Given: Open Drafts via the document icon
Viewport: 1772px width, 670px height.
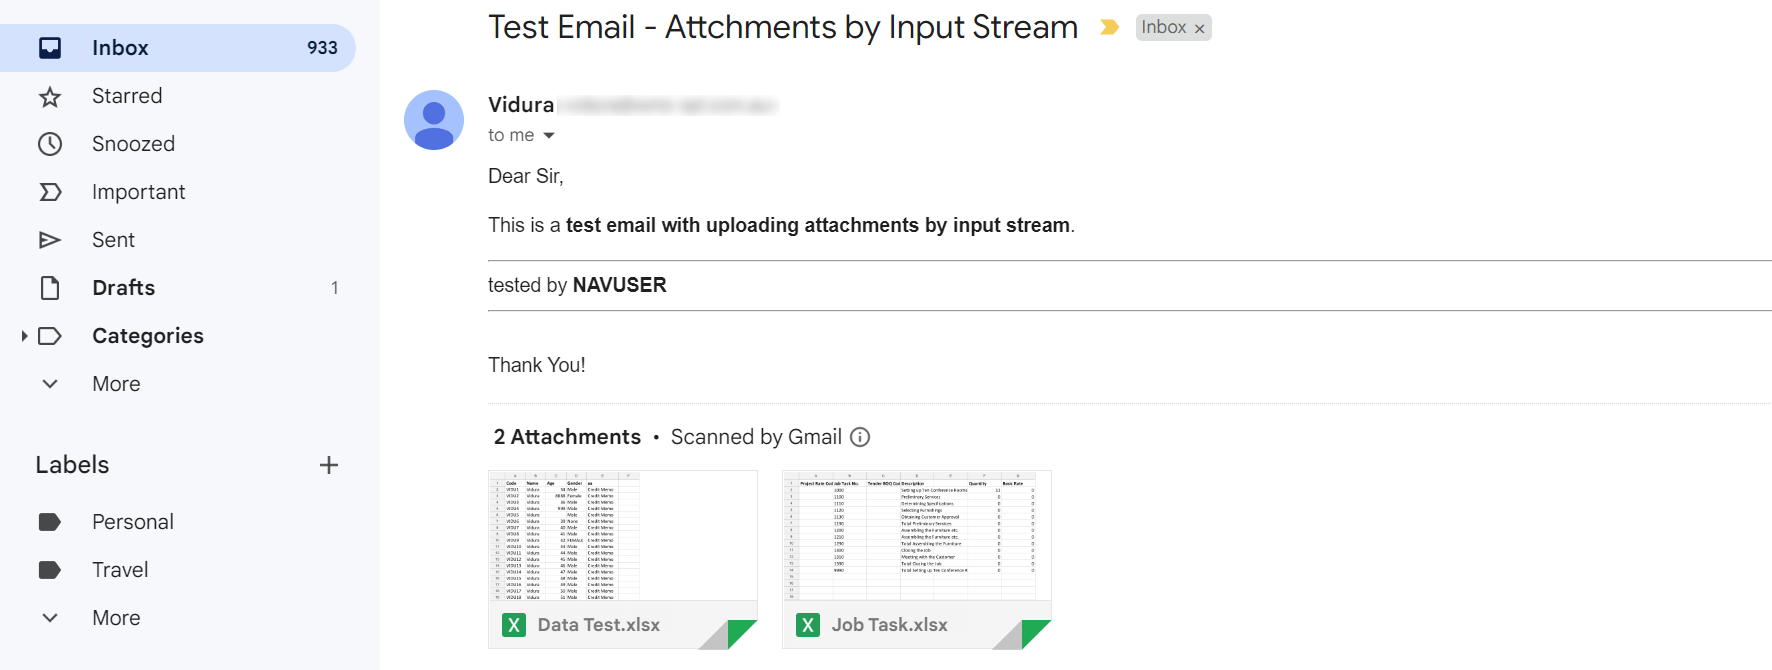Looking at the screenshot, I should click(x=49, y=287).
